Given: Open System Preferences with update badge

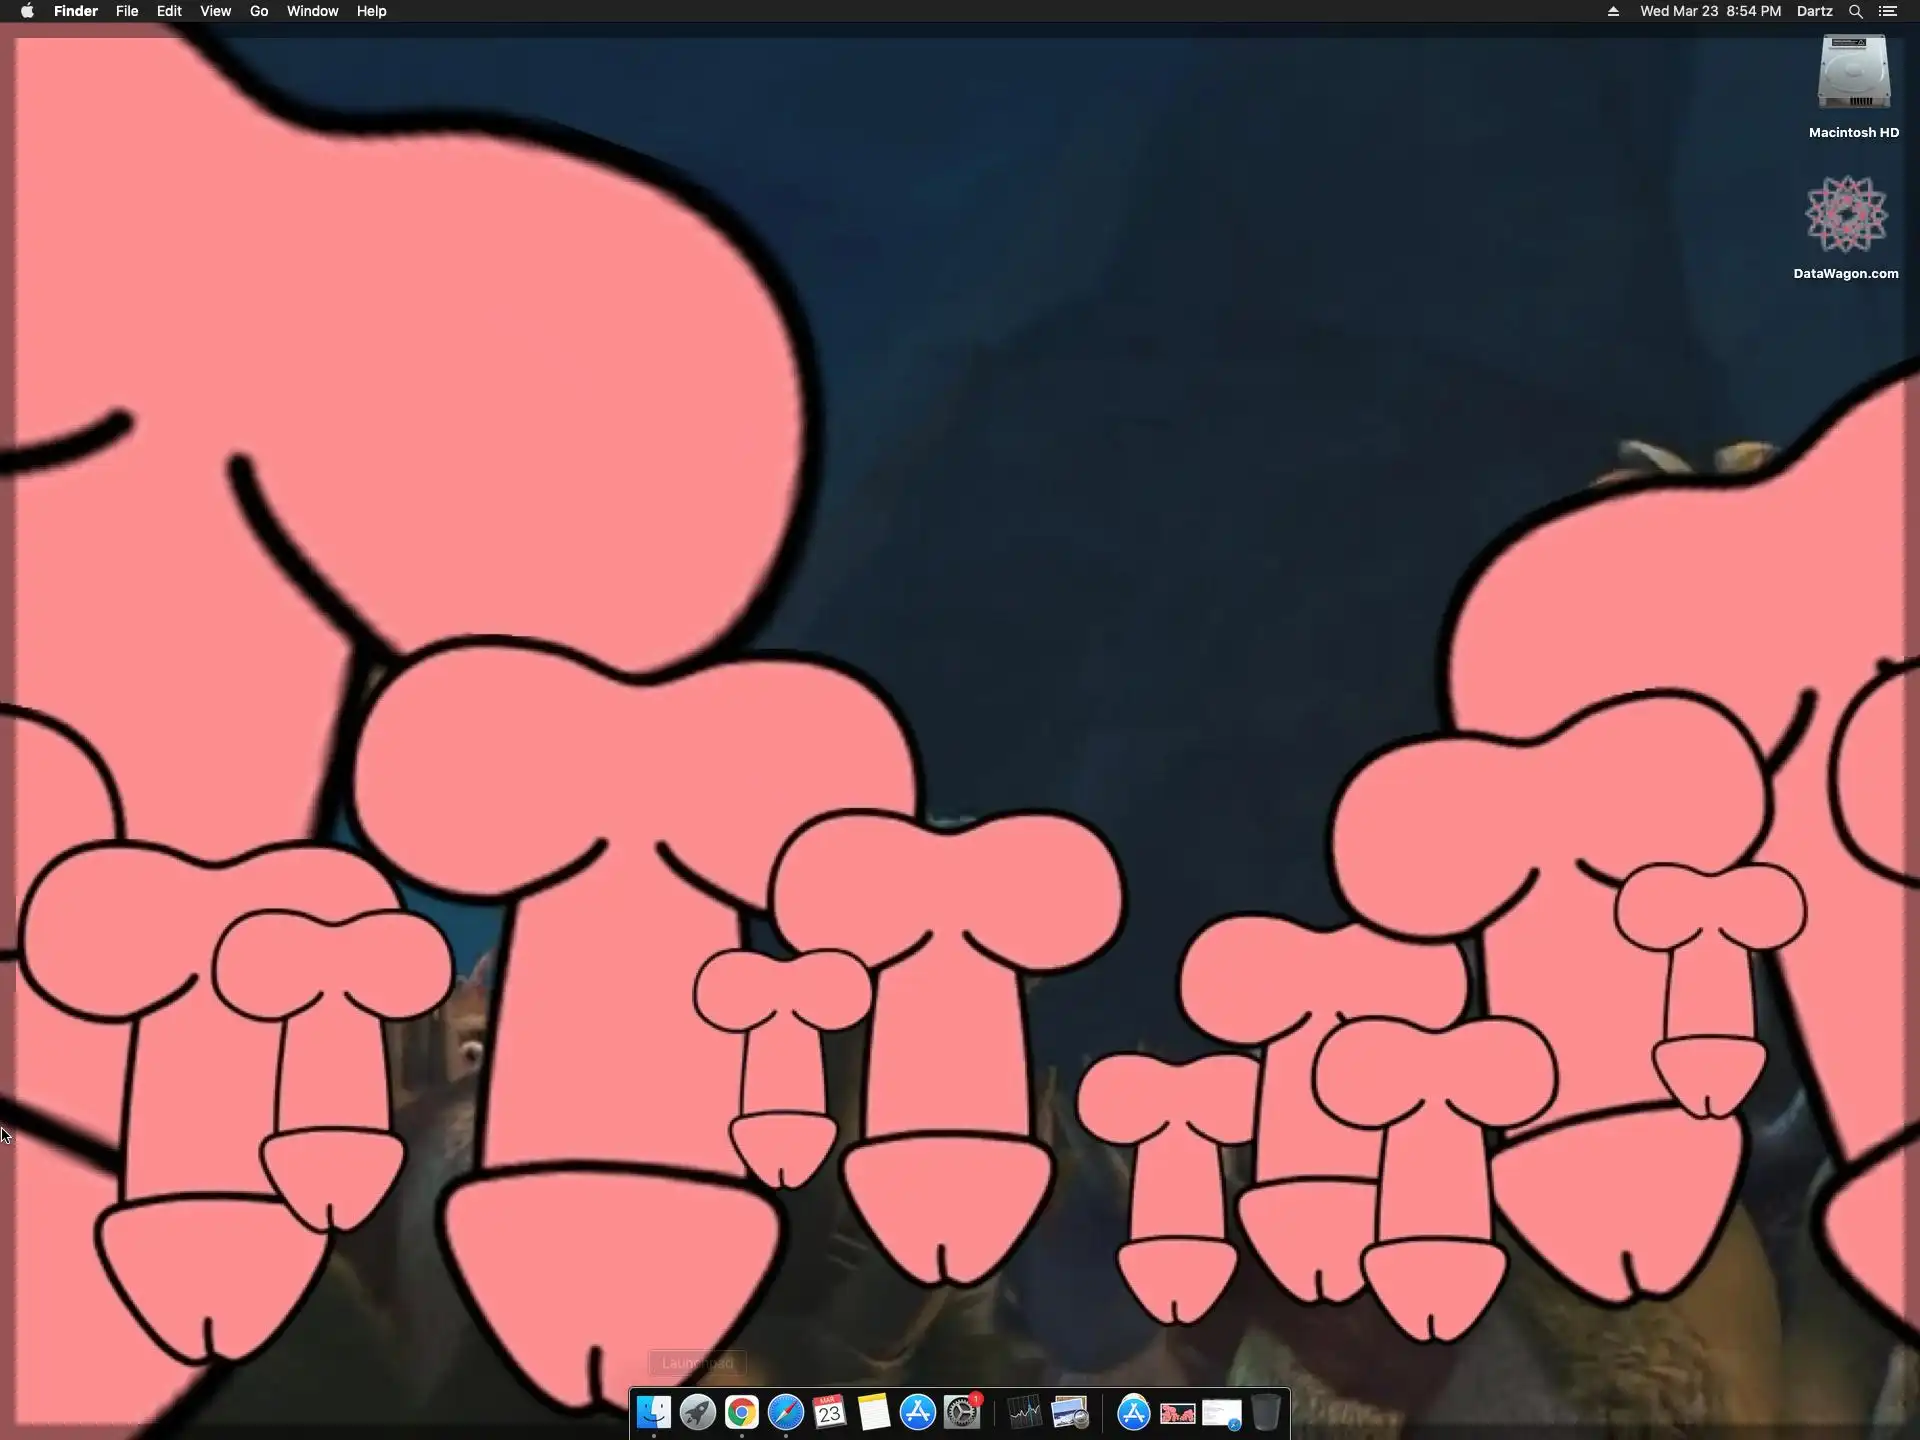Looking at the screenshot, I should point(962,1412).
